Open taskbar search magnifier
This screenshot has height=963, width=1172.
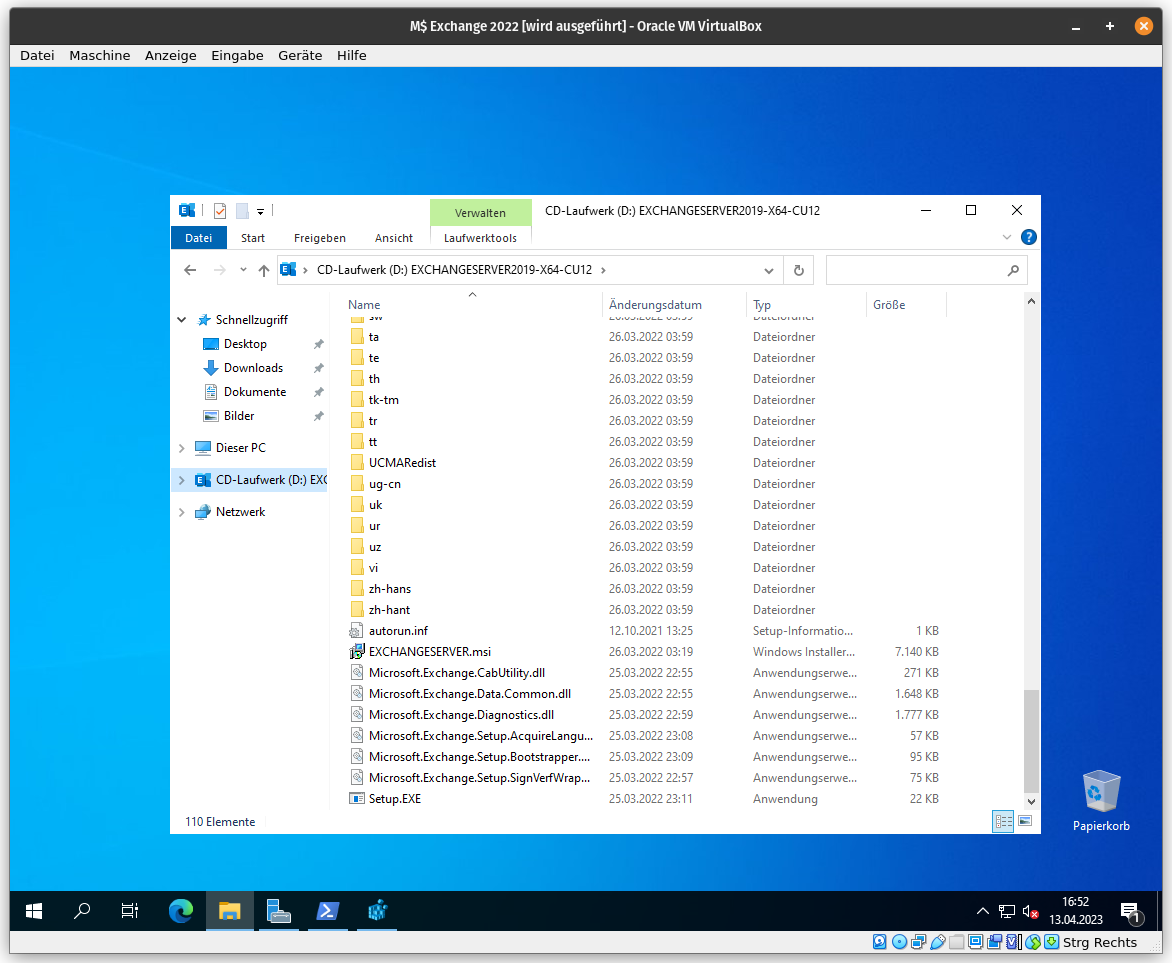81,911
